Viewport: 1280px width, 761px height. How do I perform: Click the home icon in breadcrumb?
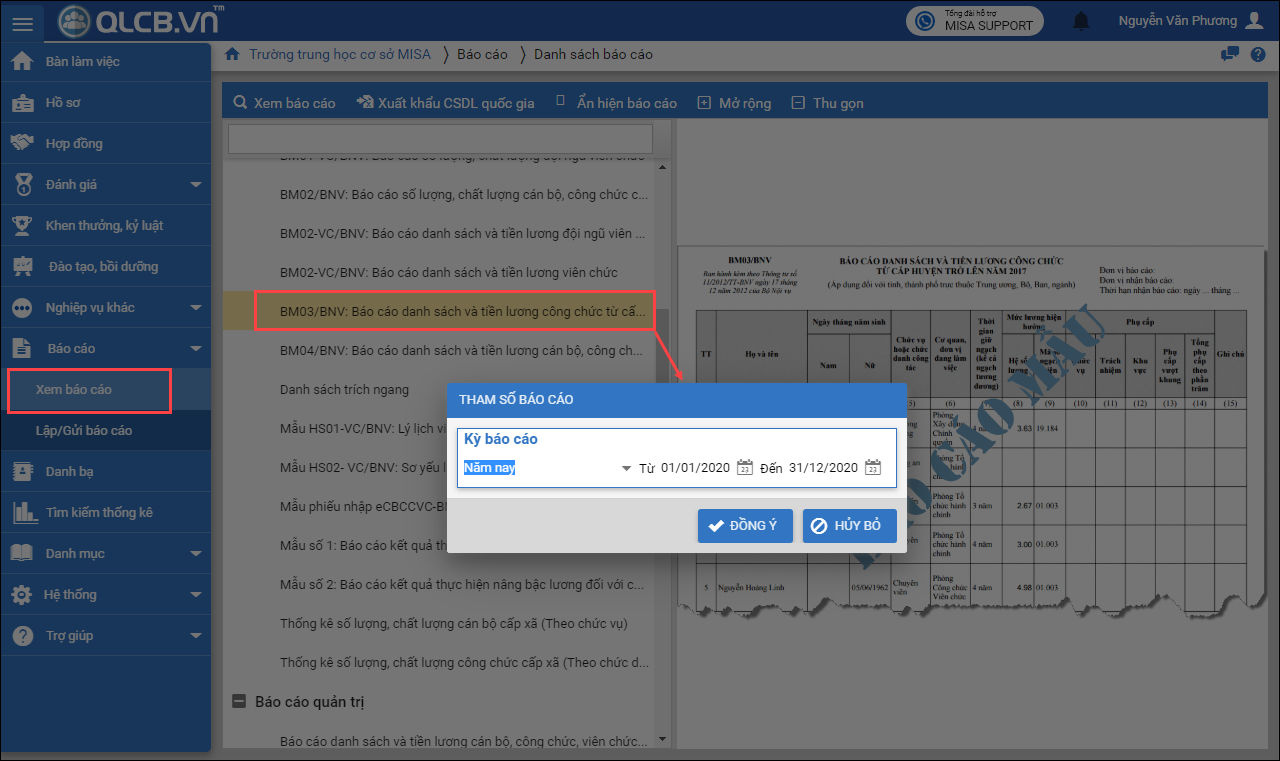pos(232,54)
